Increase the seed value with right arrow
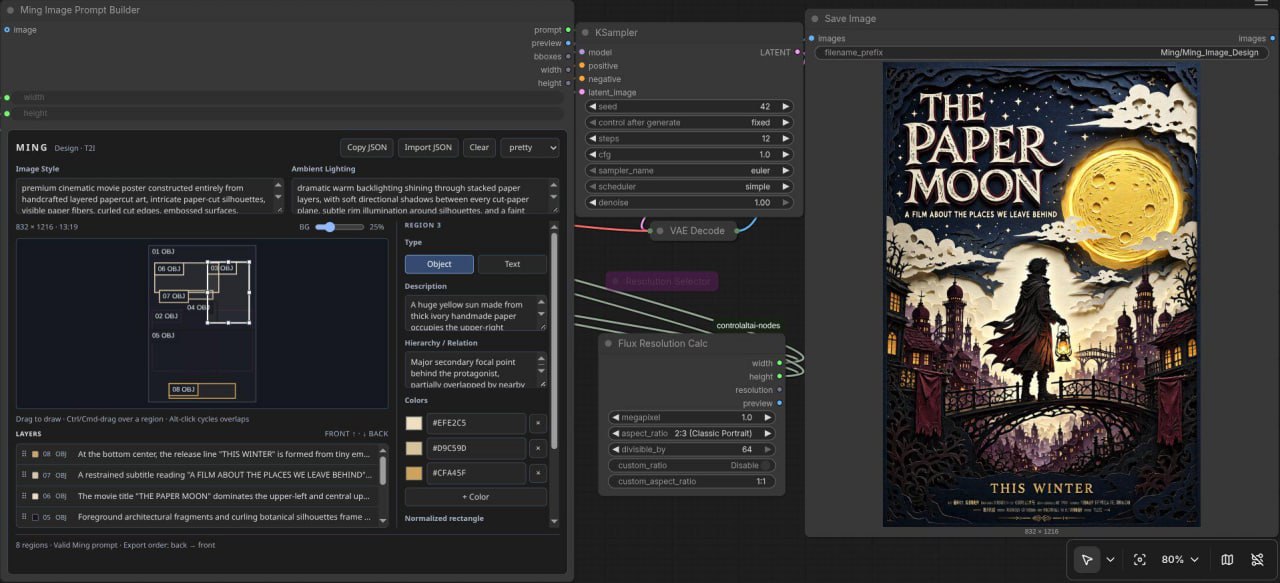 786,106
